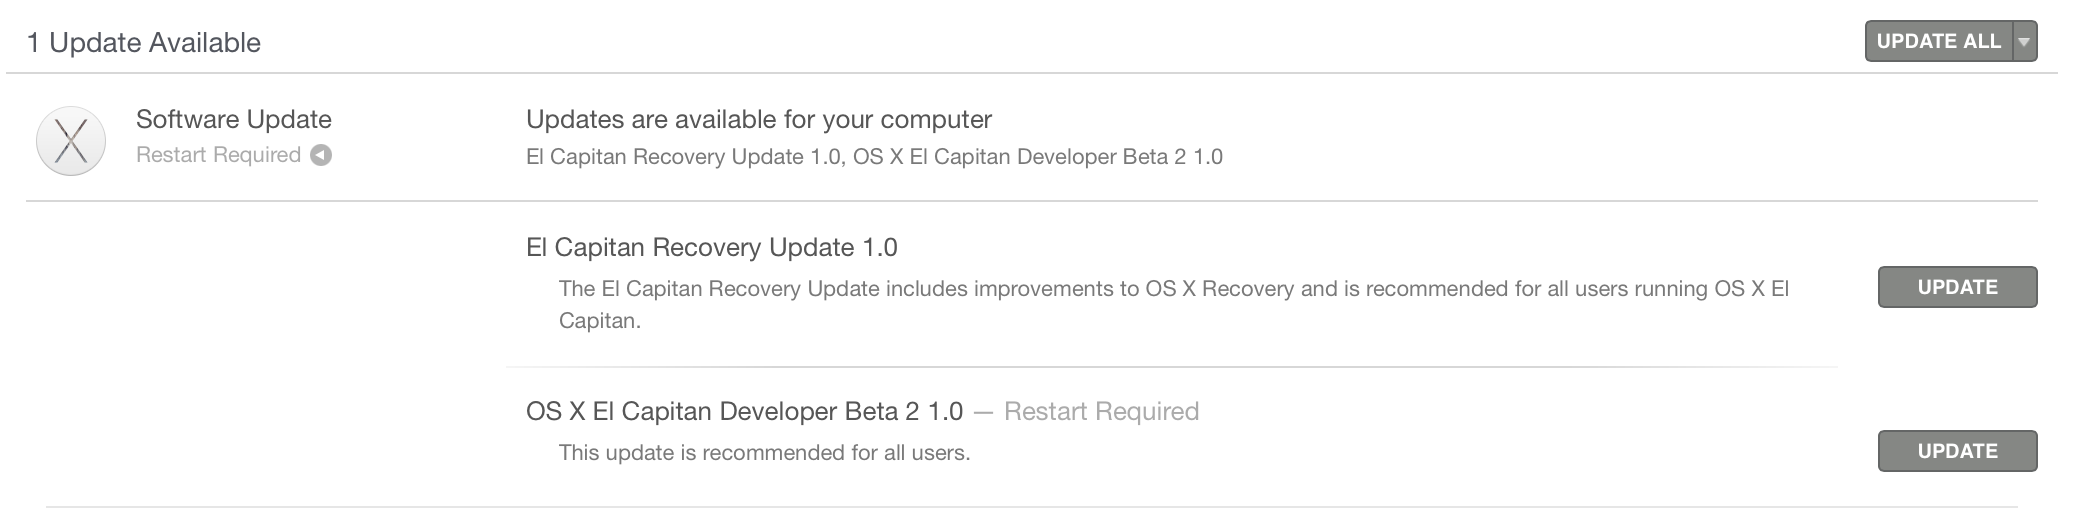The height and width of the screenshot is (510, 2074).
Task: Click the Recovery Update description paragraph
Action: pyautogui.click(x=1174, y=304)
